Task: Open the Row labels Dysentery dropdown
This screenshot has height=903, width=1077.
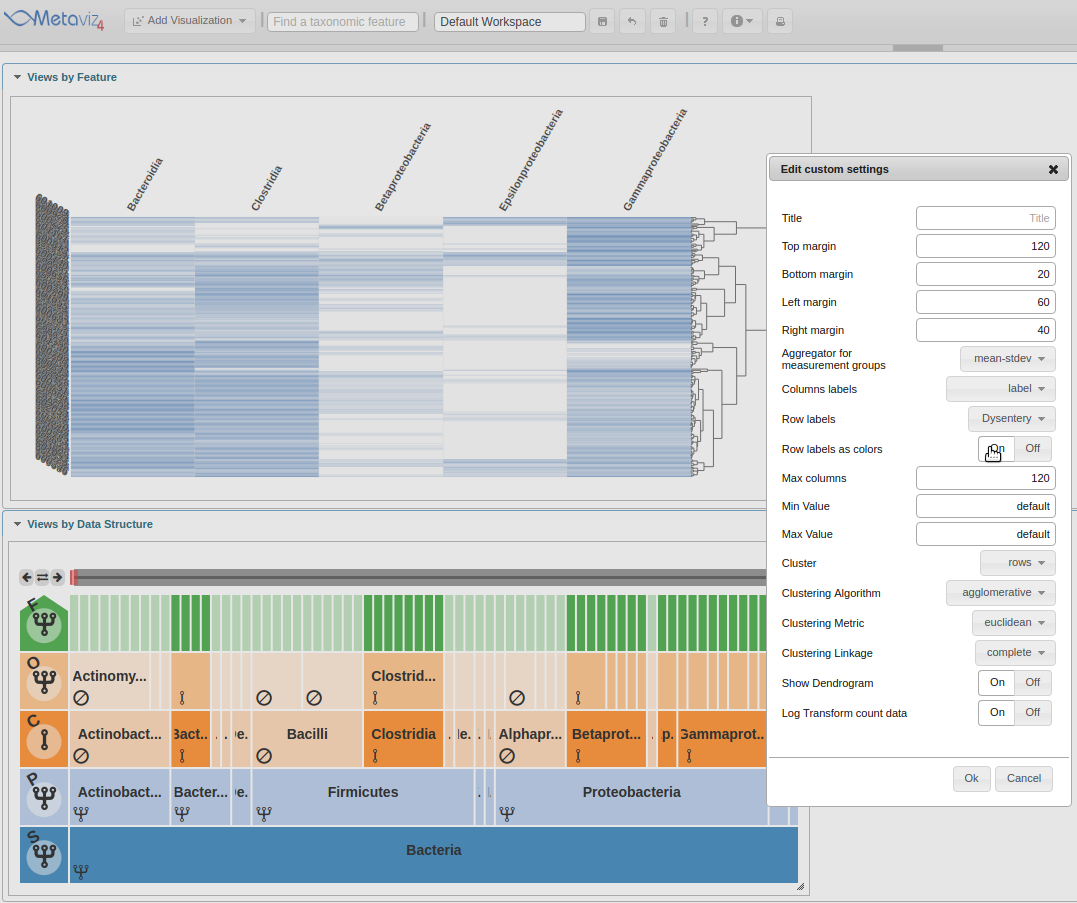Action: coord(1012,419)
